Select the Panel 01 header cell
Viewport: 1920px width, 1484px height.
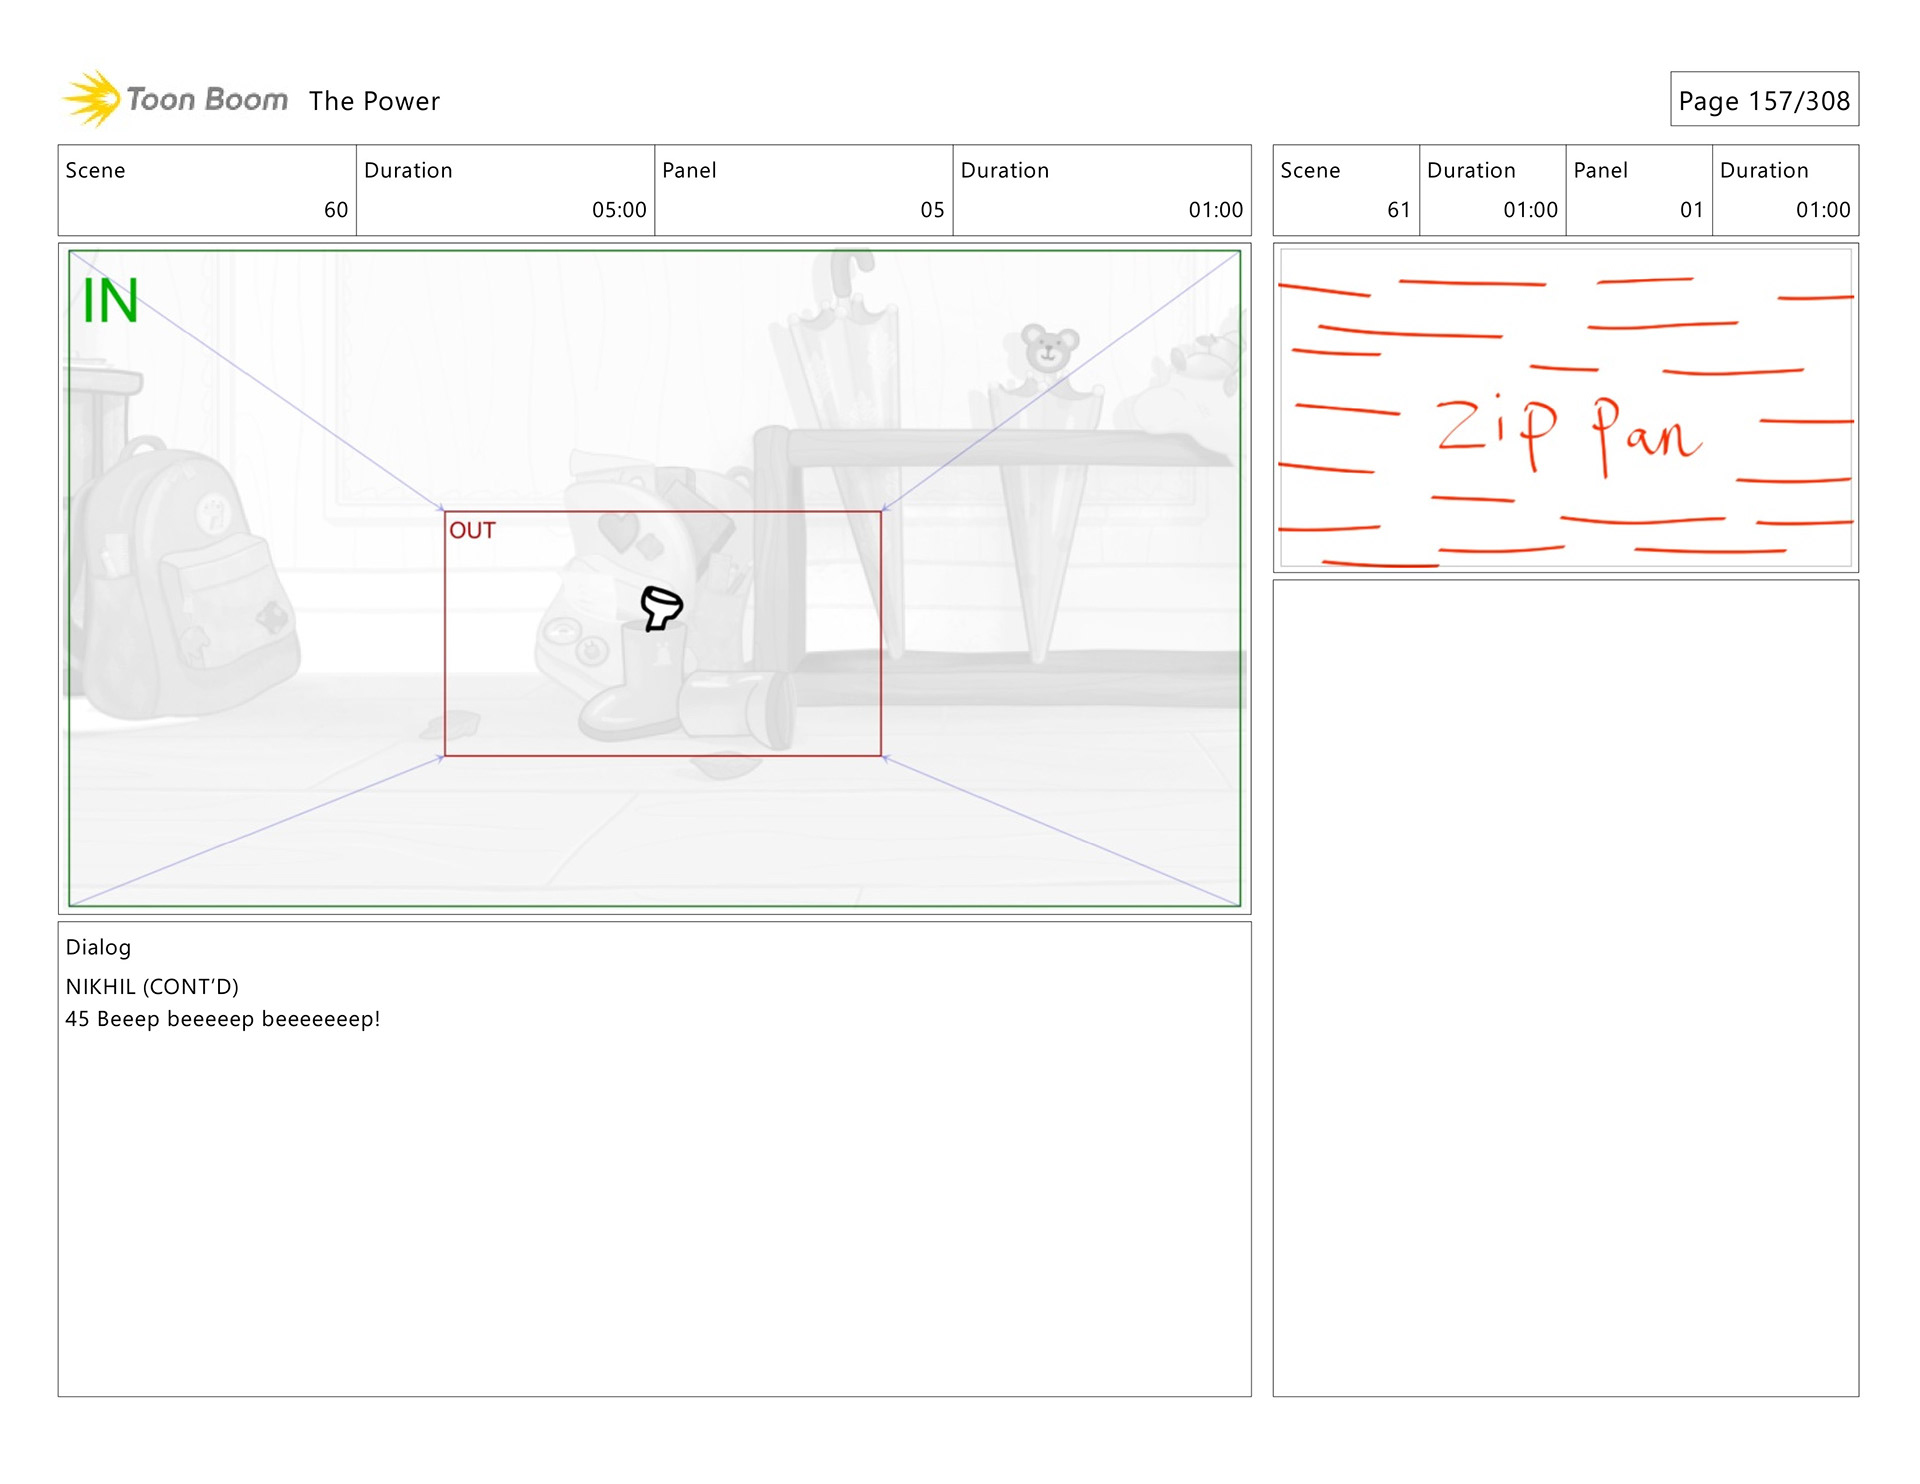tap(1638, 190)
